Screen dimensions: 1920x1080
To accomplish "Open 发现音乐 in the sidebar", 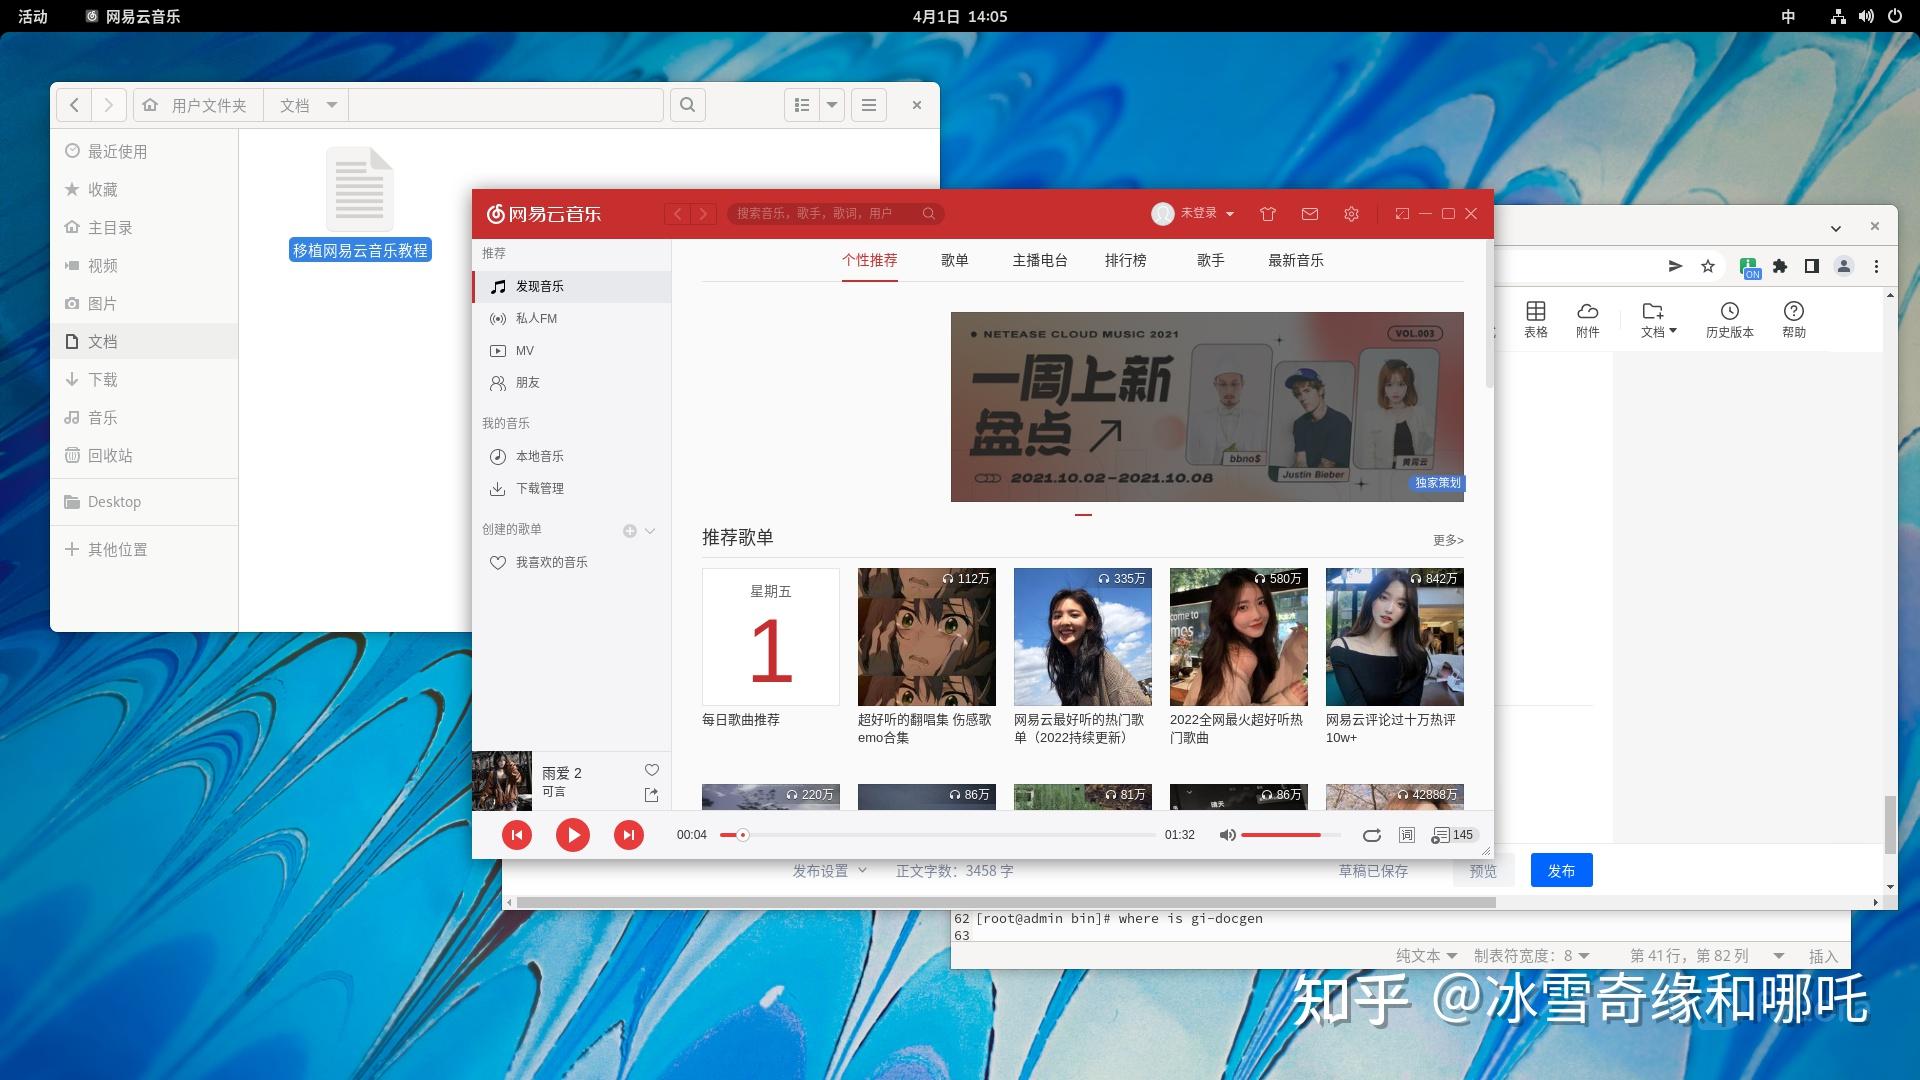I will click(572, 287).
